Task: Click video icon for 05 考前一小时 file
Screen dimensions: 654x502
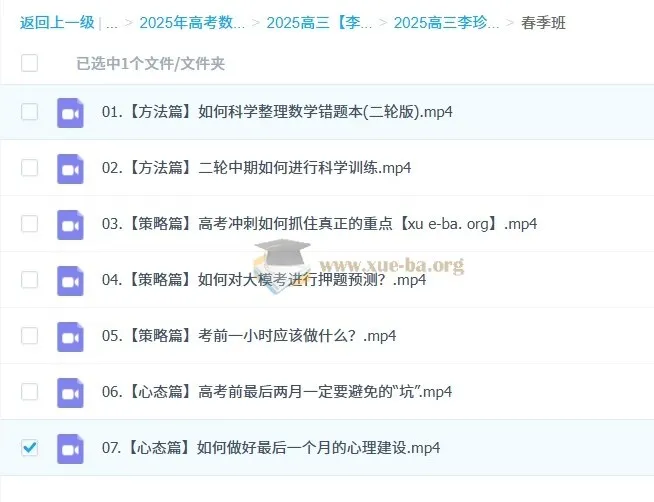Action: (70, 336)
